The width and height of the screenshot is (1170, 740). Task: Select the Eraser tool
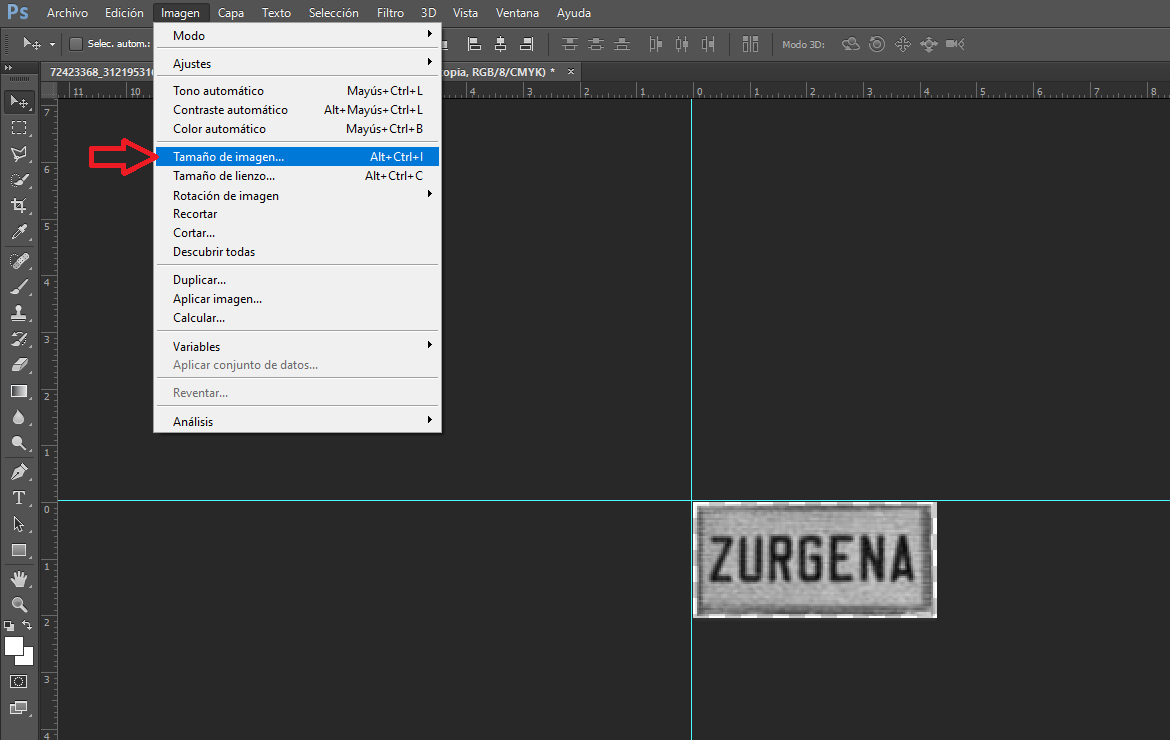19,365
